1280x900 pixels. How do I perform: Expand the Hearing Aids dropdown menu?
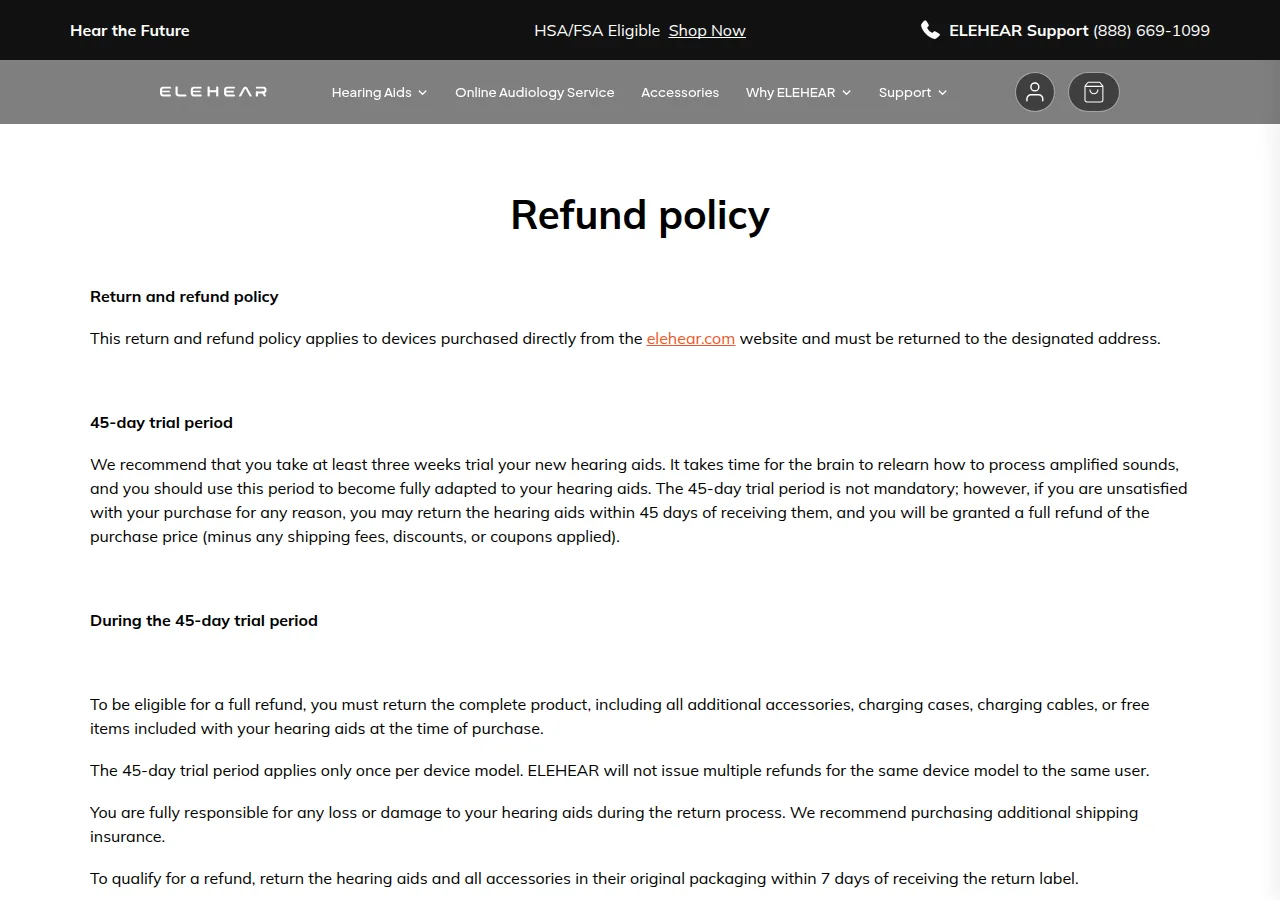[x=379, y=92]
